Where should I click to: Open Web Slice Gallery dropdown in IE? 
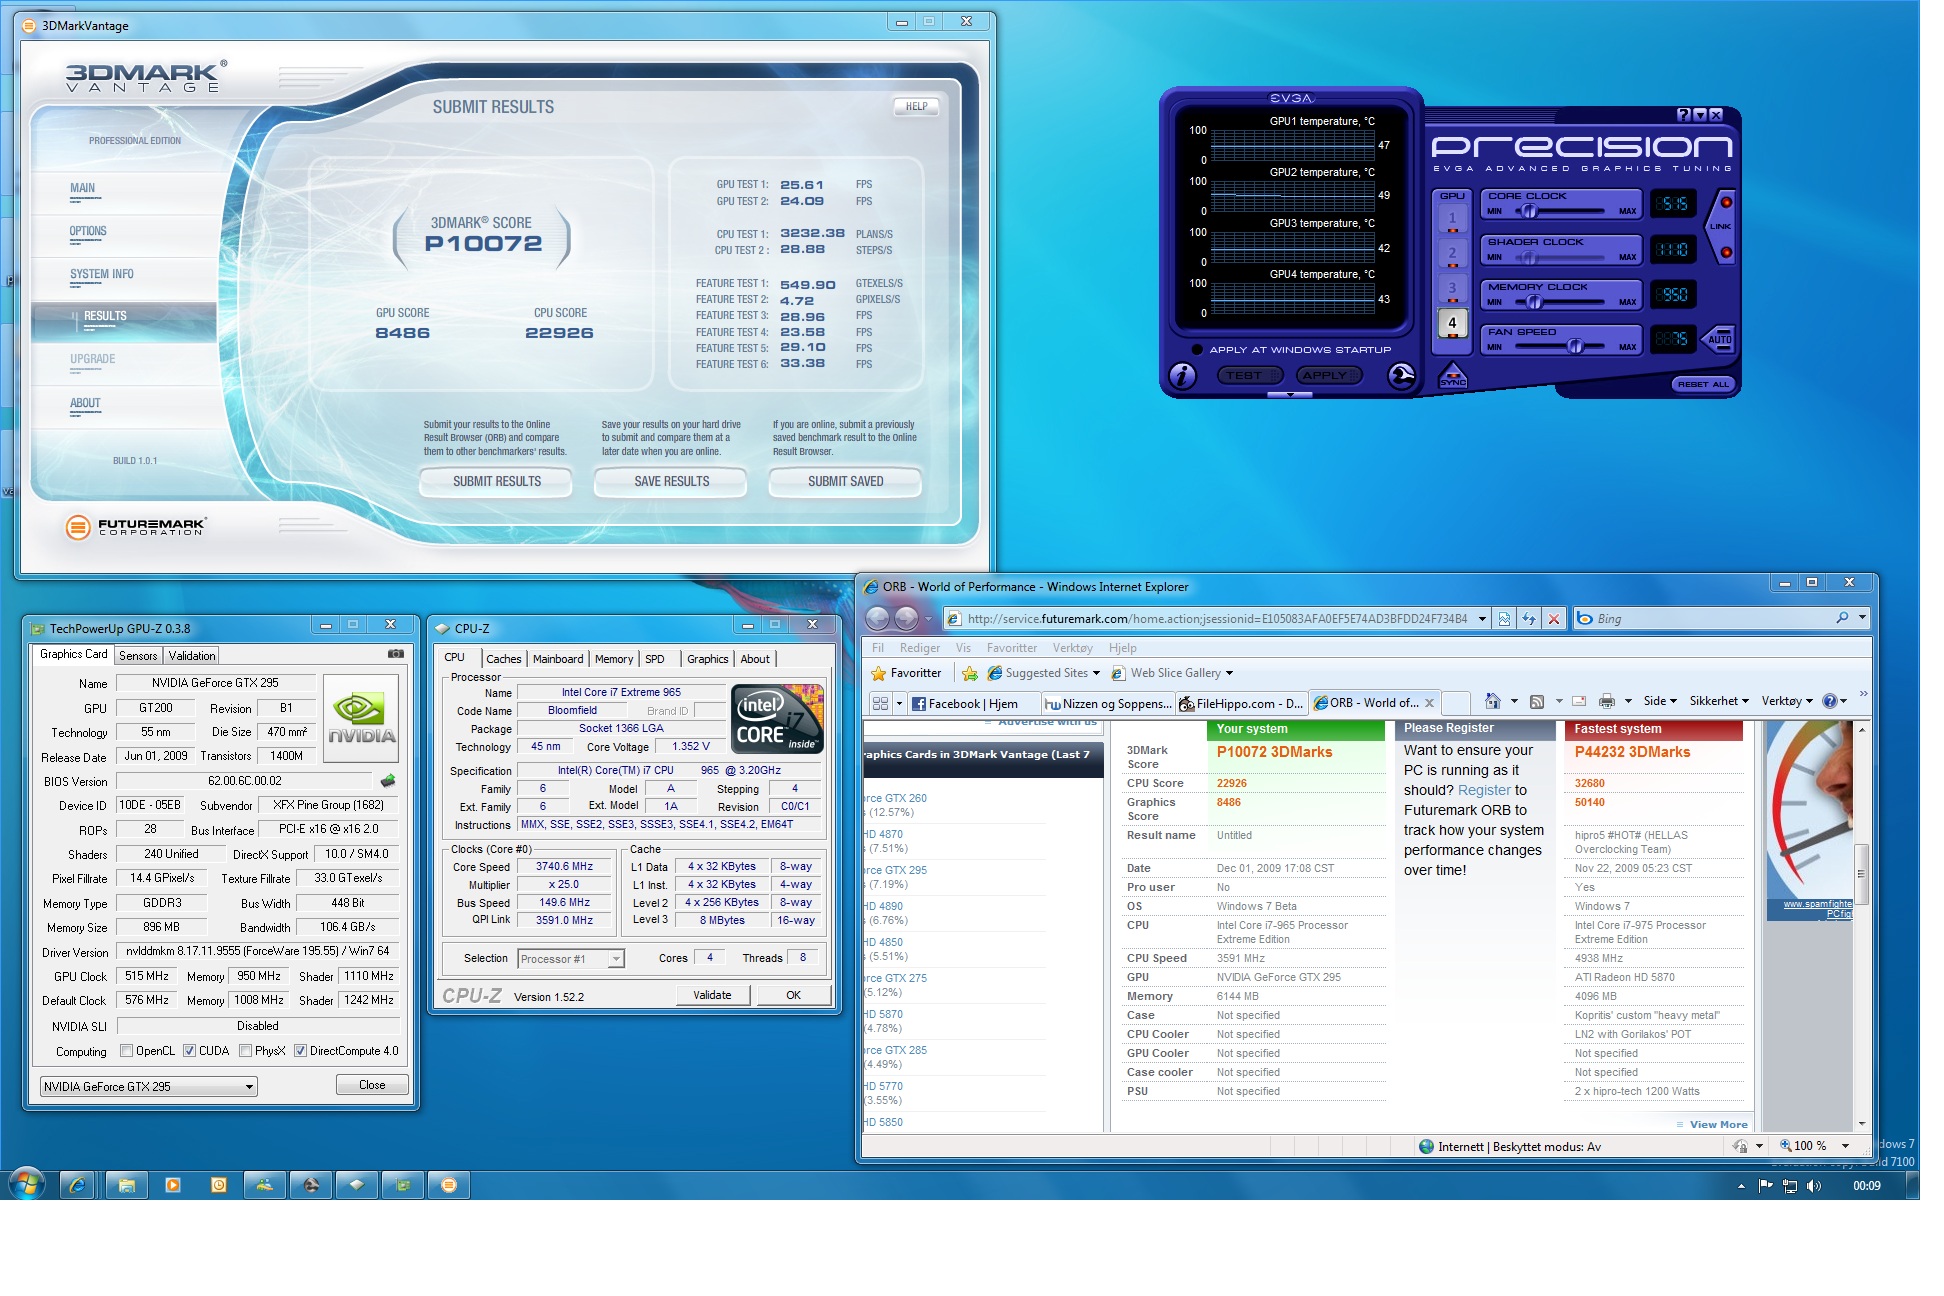pos(1173,673)
